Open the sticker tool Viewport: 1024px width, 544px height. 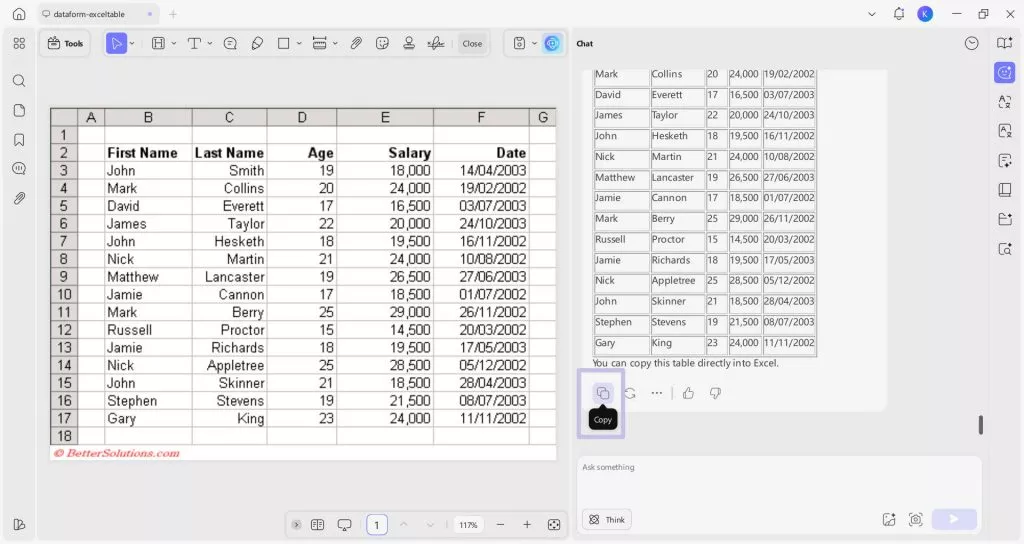[383, 44]
